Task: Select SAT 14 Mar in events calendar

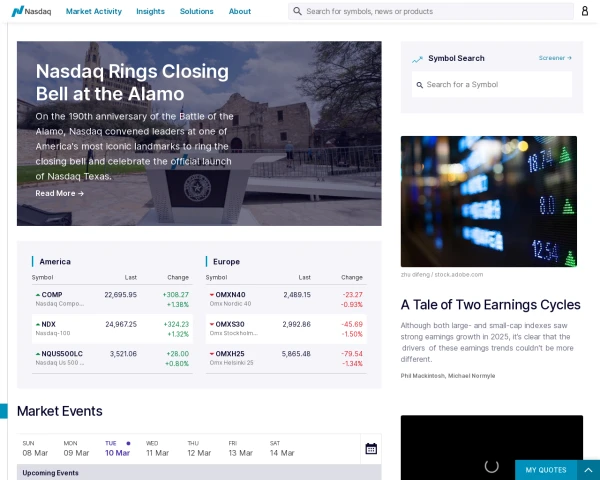Action: point(282,448)
